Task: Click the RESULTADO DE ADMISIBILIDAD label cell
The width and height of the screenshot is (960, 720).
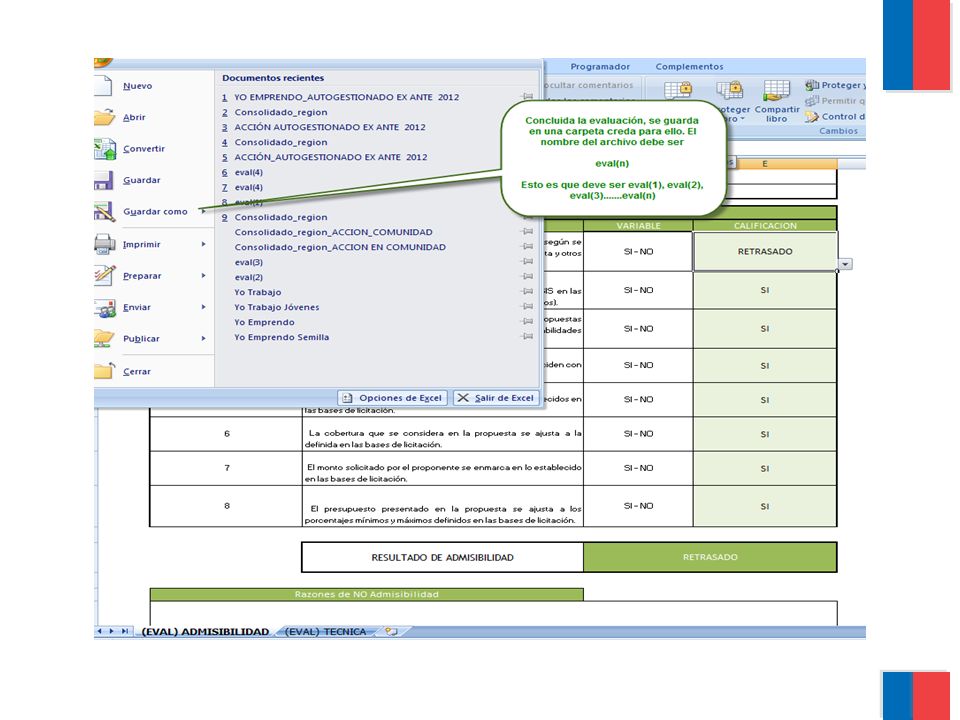Action: coord(442,557)
